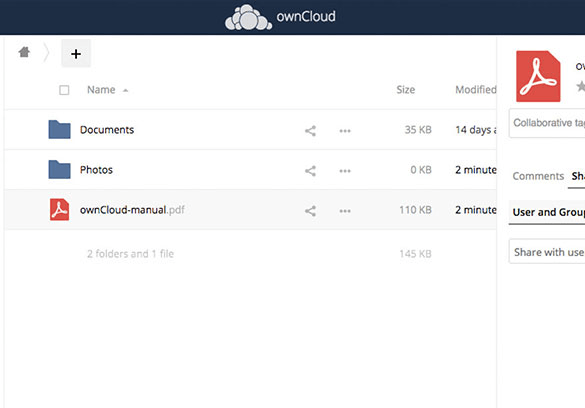Focus the Collaborative tags field
Screen dimensions: 585x408
(547, 123)
